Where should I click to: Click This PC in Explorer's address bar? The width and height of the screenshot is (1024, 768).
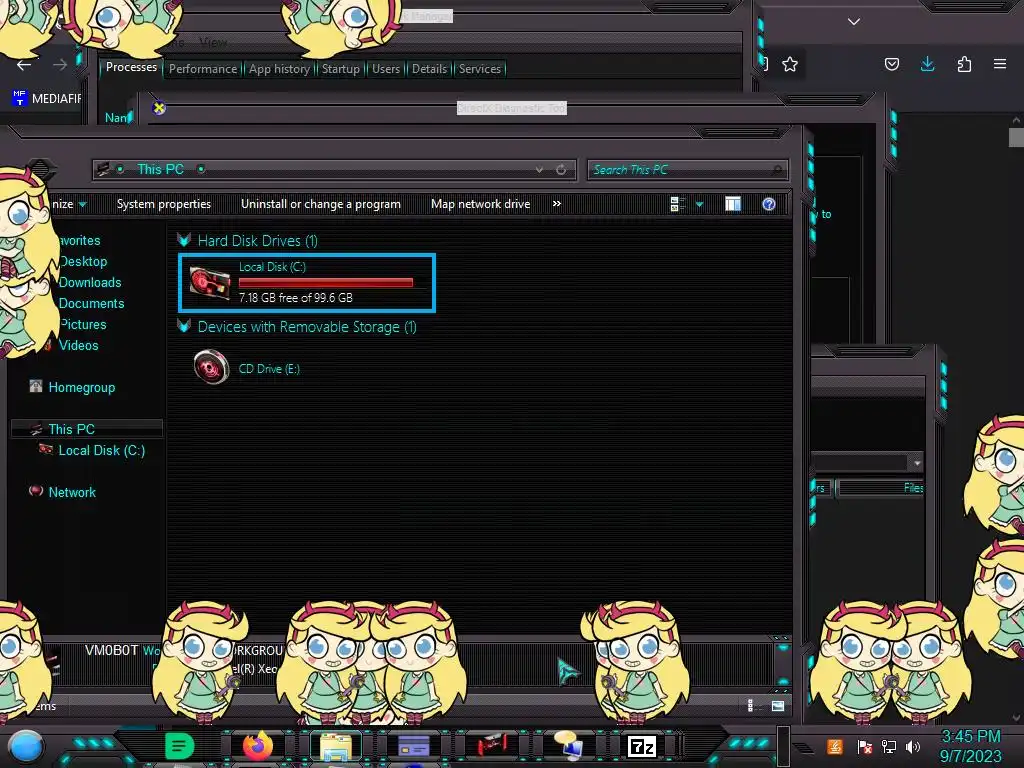[161, 169]
